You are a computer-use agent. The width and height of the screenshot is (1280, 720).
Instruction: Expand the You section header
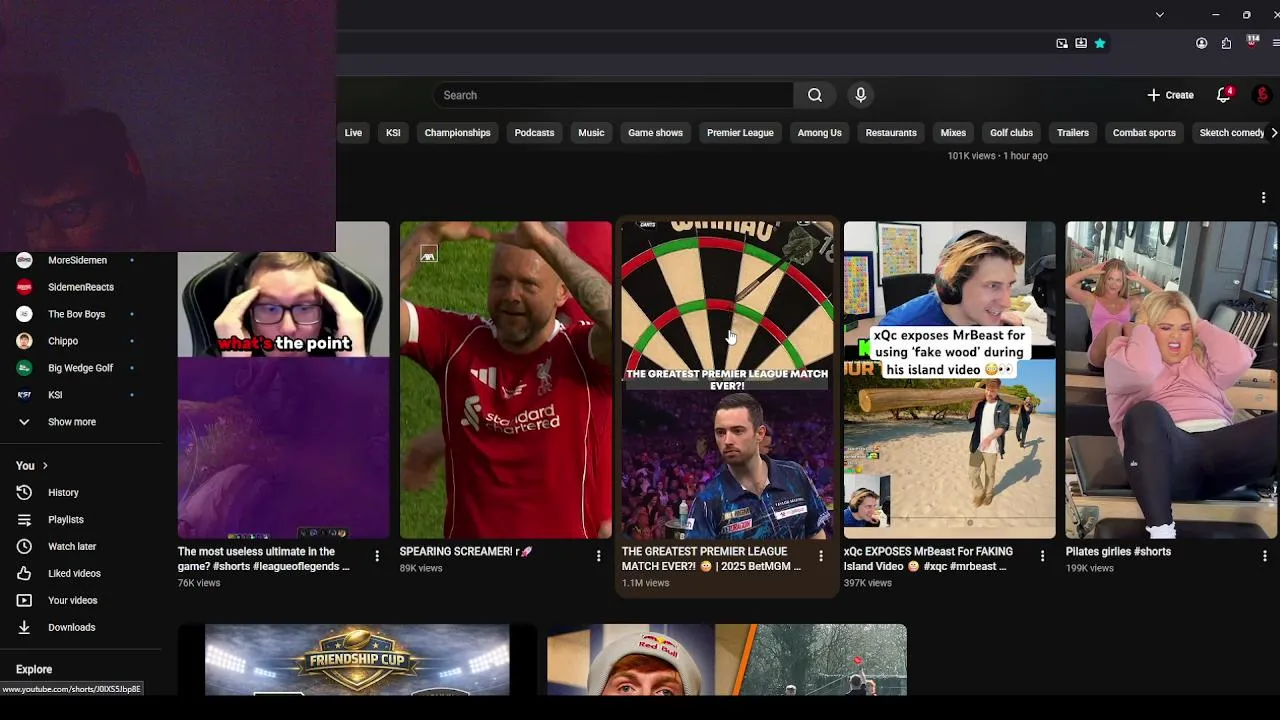pyautogui.click(x=32, y=465)
